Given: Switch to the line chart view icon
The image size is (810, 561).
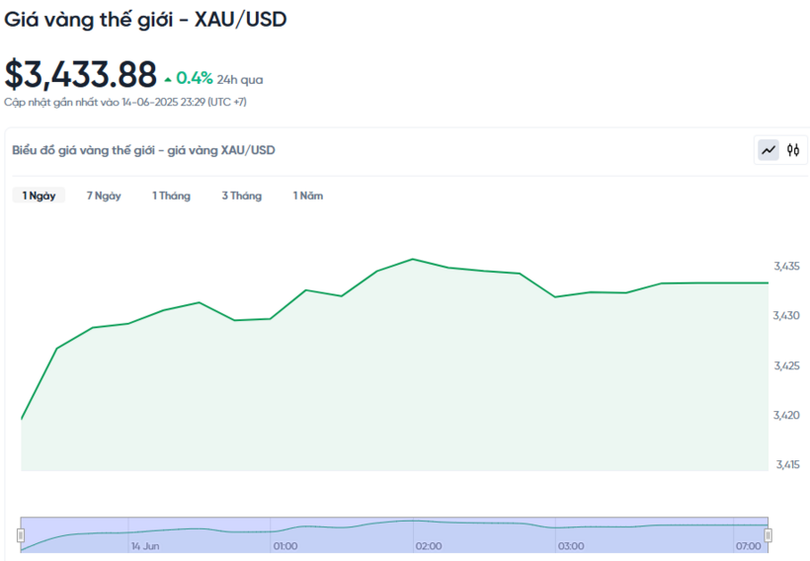Looking at the screenshot, I should (x=768, y=150).
